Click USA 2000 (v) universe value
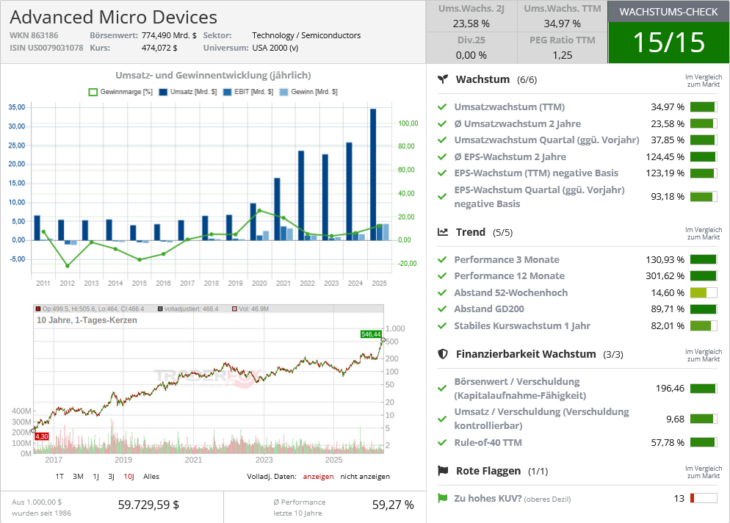 tap(275, 48)
